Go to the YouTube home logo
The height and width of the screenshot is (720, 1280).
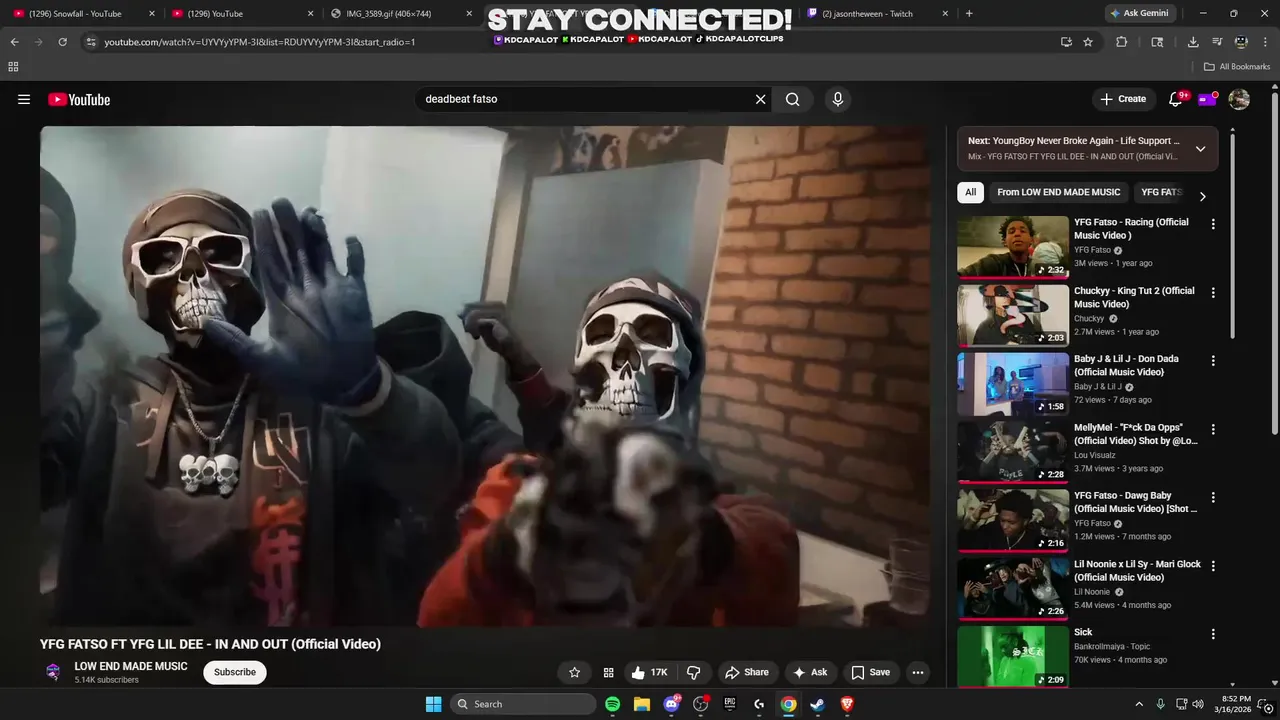coord(79,99)
